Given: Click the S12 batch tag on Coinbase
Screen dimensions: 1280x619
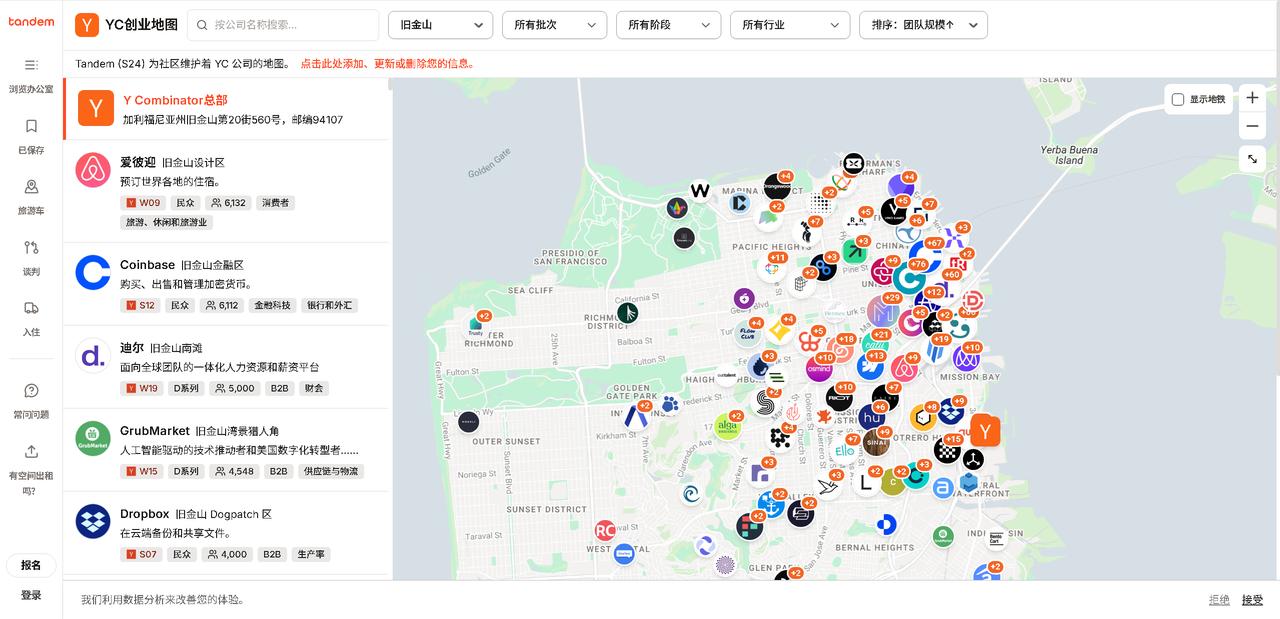Looking at the screenshot, I should click(141, 305).
